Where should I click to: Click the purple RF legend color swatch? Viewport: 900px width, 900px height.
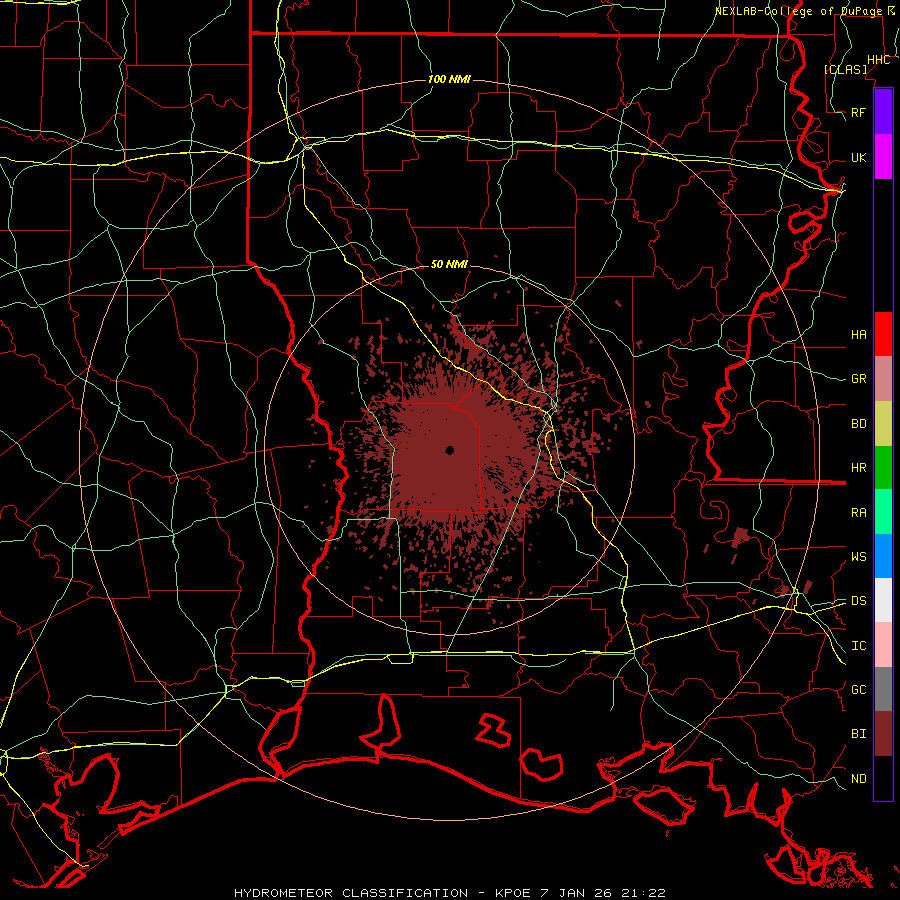(883, 112)
